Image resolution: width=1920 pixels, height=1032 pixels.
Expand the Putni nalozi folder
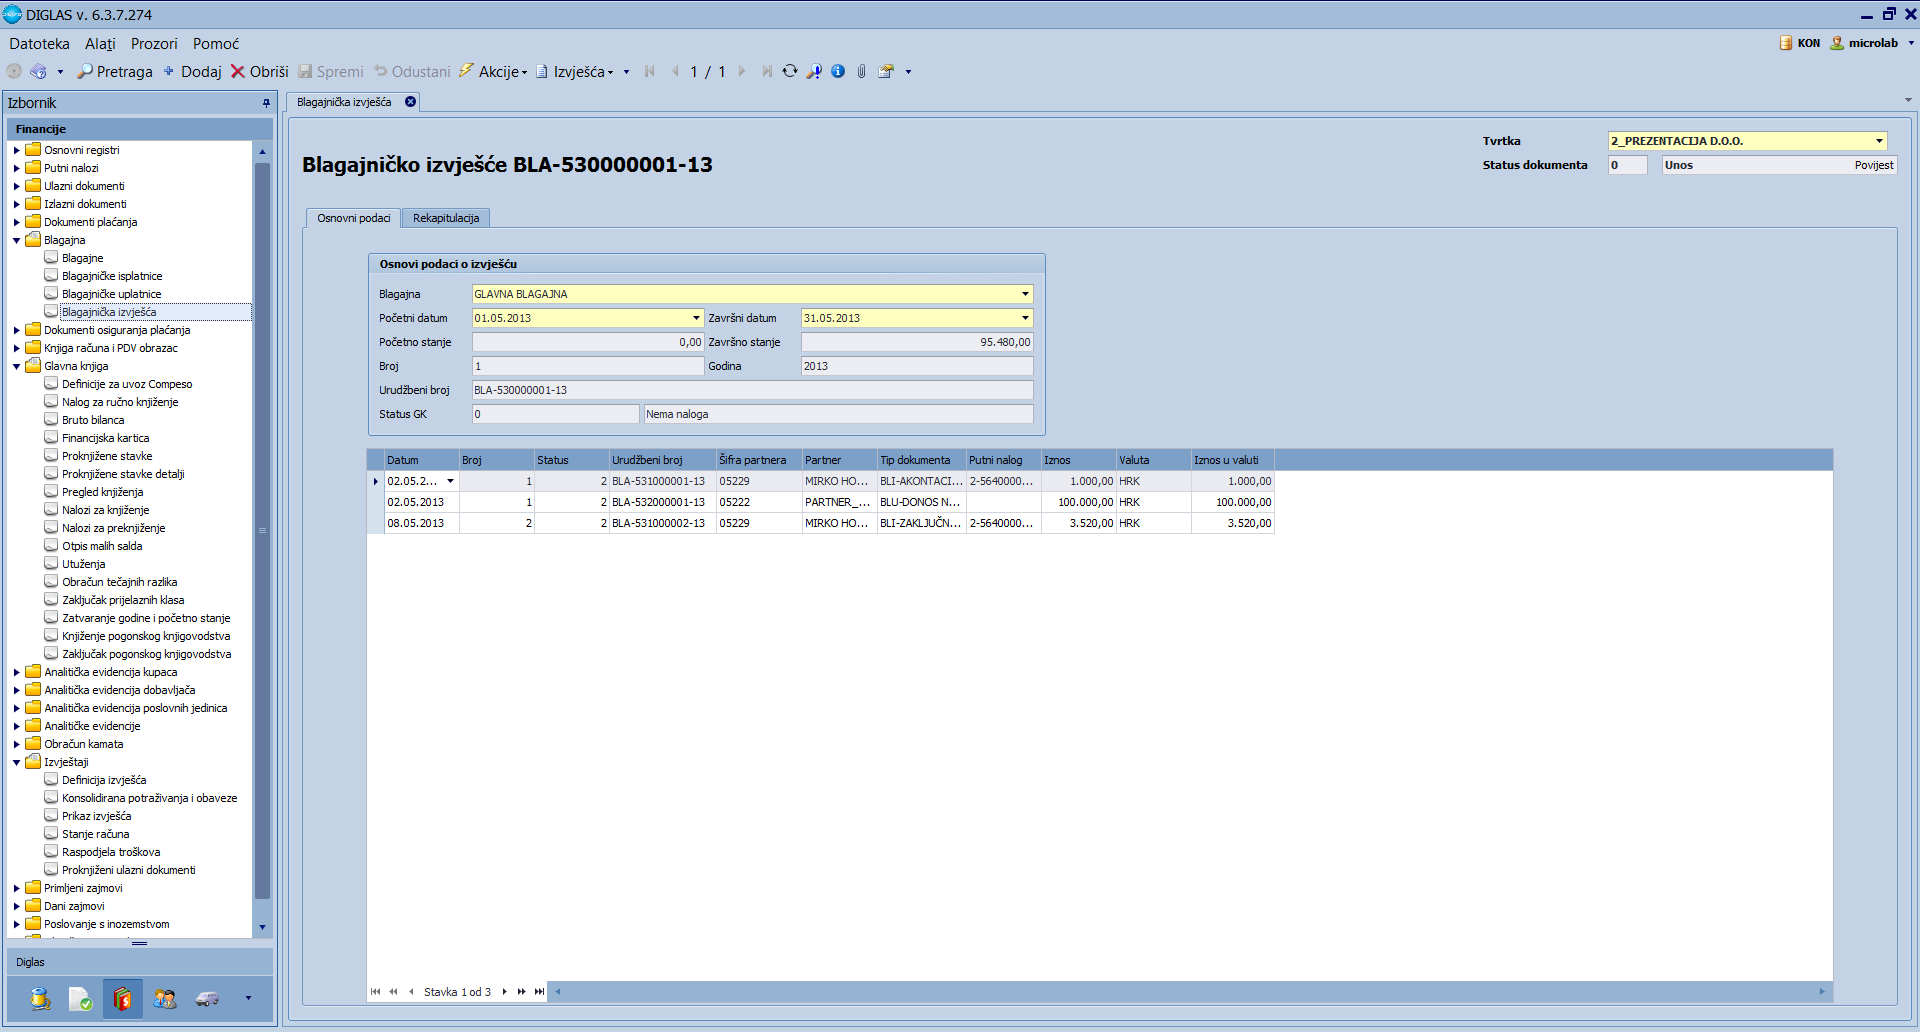coord(17,168)
